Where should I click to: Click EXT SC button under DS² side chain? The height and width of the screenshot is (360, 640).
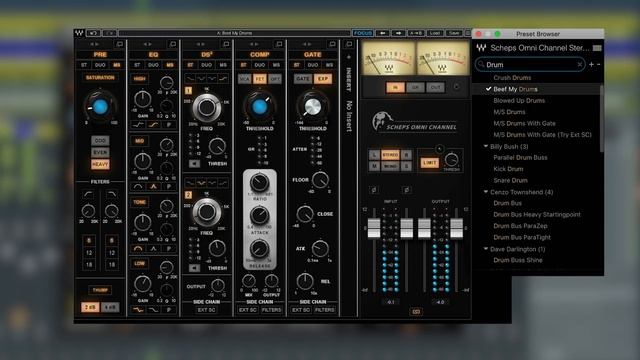pos(207,310)
